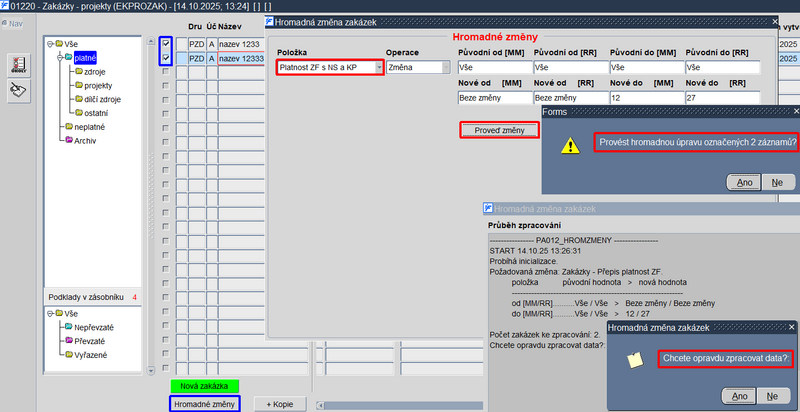Image resolution: width=800 pixels, height=412 pixels.
Task: Click the Dru column header
Action: click(195, 27)
